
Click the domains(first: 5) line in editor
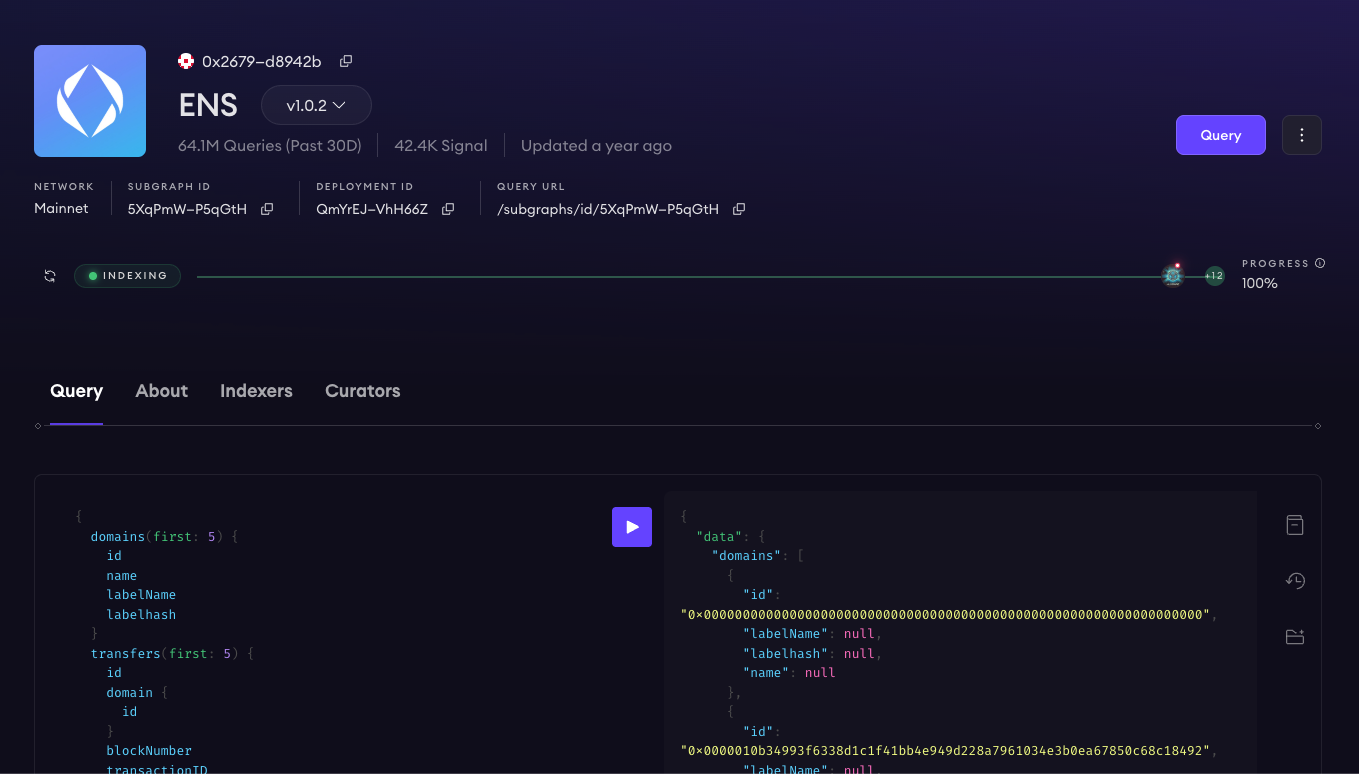pos(165,537)
